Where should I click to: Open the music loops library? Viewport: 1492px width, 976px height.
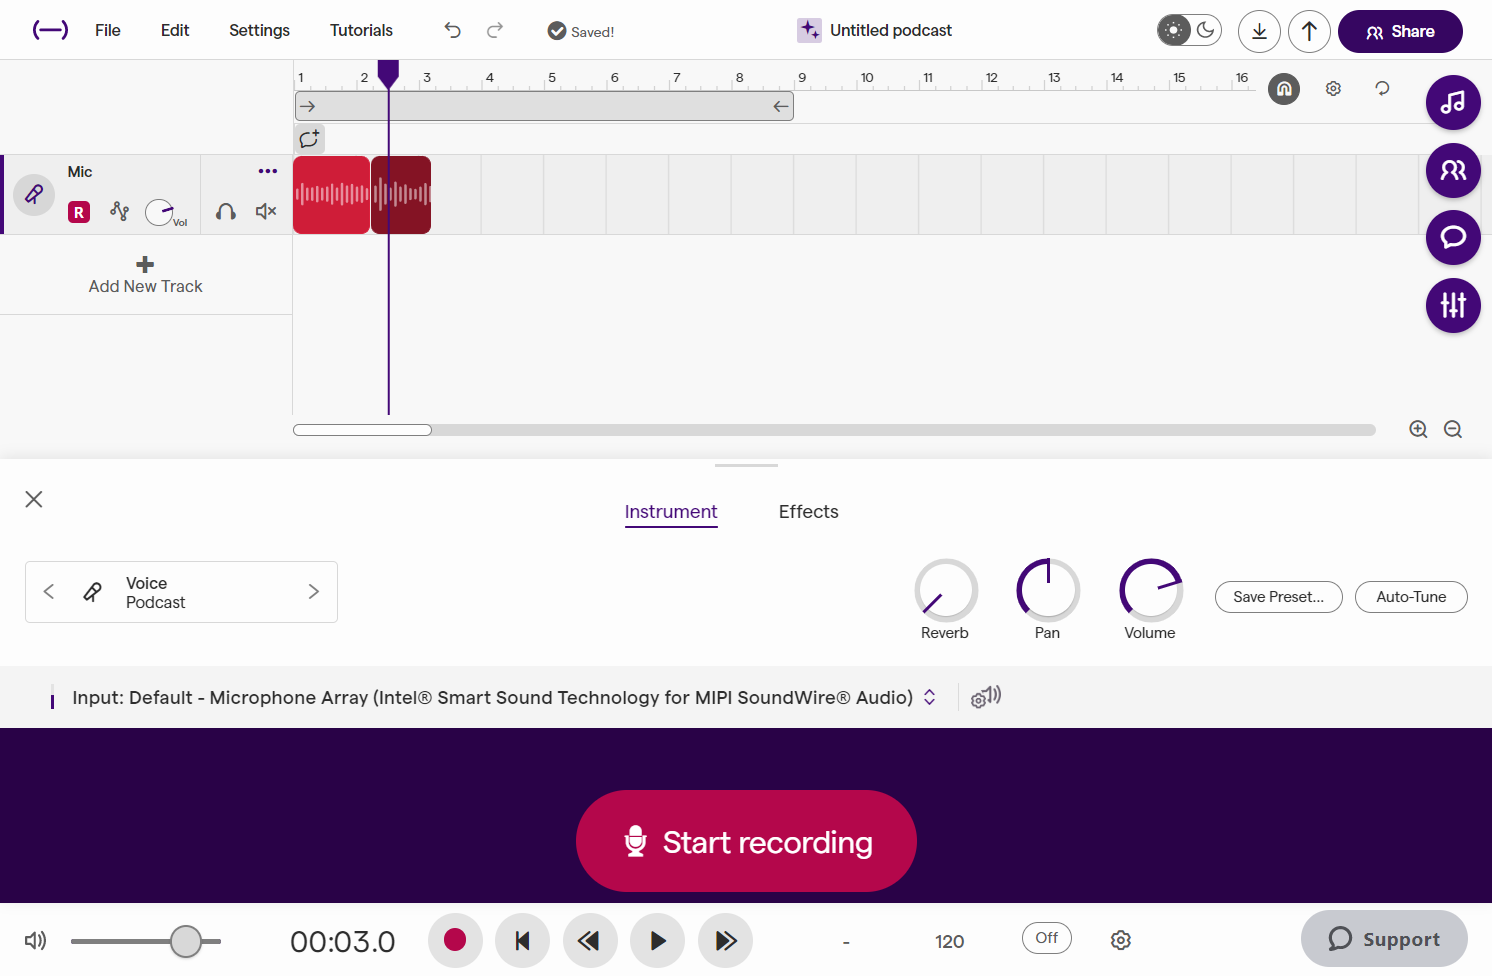(x=1453, y=102)
